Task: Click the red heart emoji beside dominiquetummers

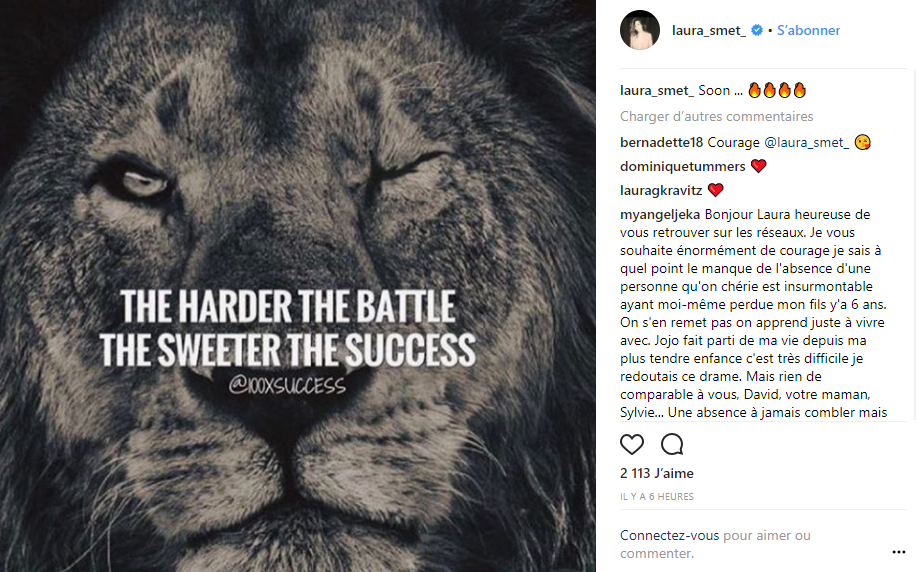Action: (x=758, y=166)
